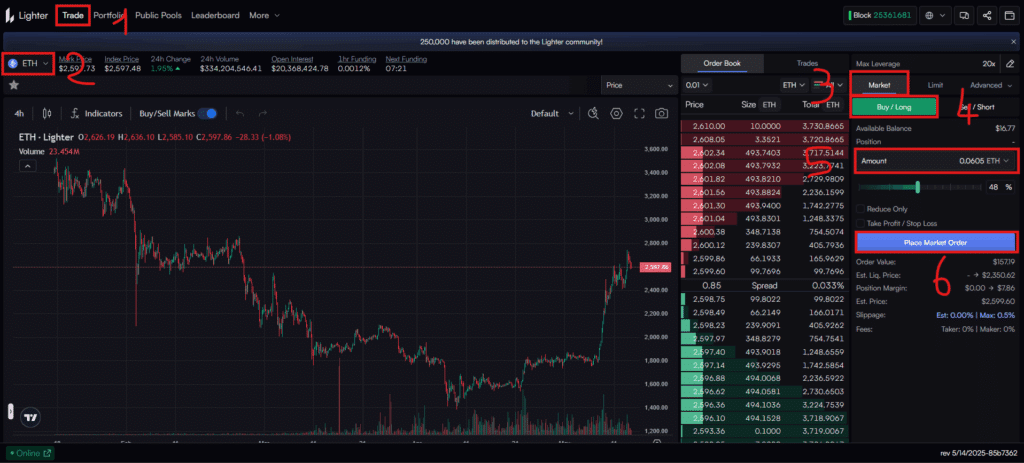Check Take Profit / Stop Loss checkbox
This screenshot has height=463, width=1024.
pos(861,223)
